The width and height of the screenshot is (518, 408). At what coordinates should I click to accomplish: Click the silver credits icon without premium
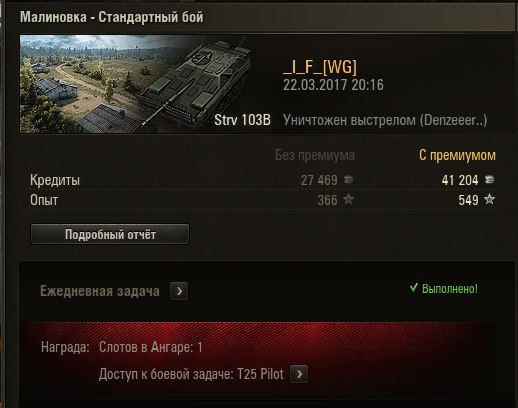(348, 180)
